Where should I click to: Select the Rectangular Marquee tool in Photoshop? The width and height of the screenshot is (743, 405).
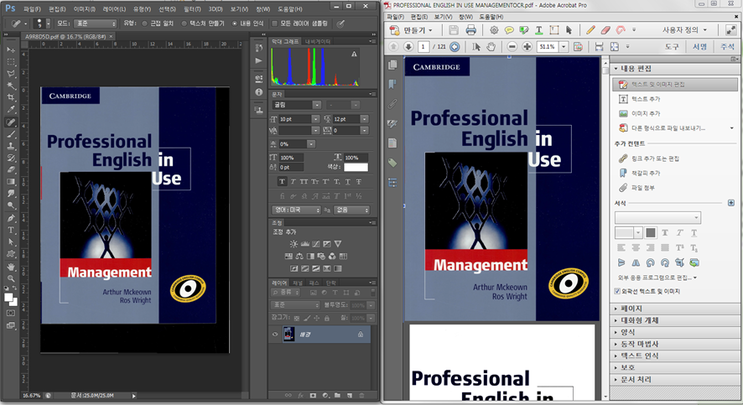10,62
